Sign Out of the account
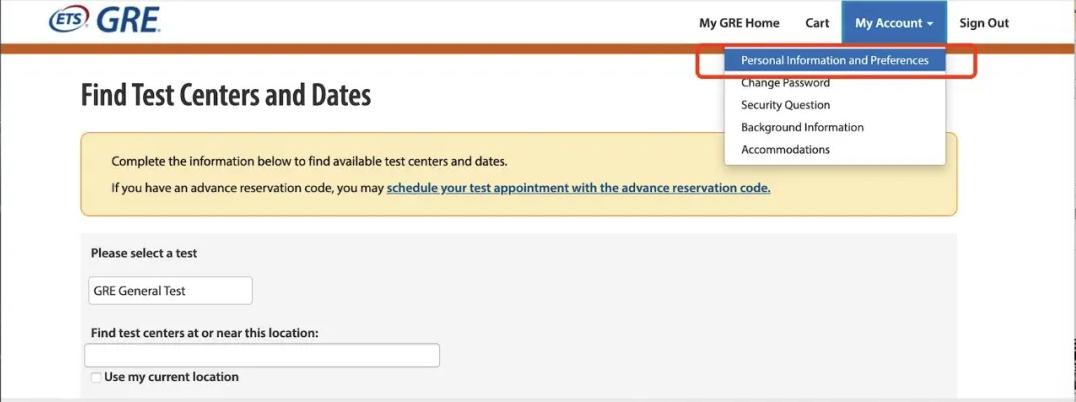 coord(984,23)
